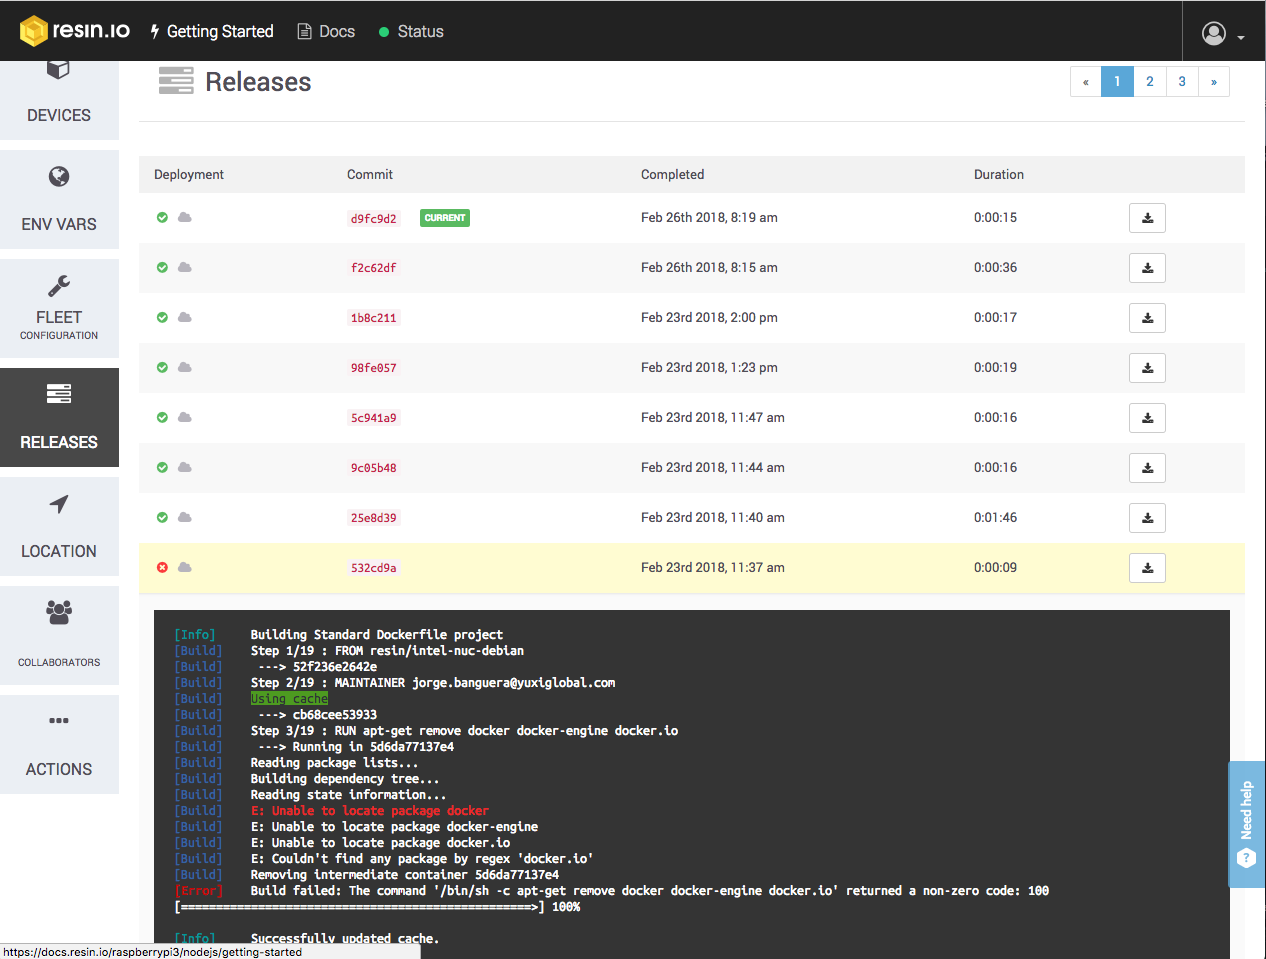This screenshot has width=1266, height=959.
Task: Click the cloud icon in the 532cd9a row
Action: (185, 567)
